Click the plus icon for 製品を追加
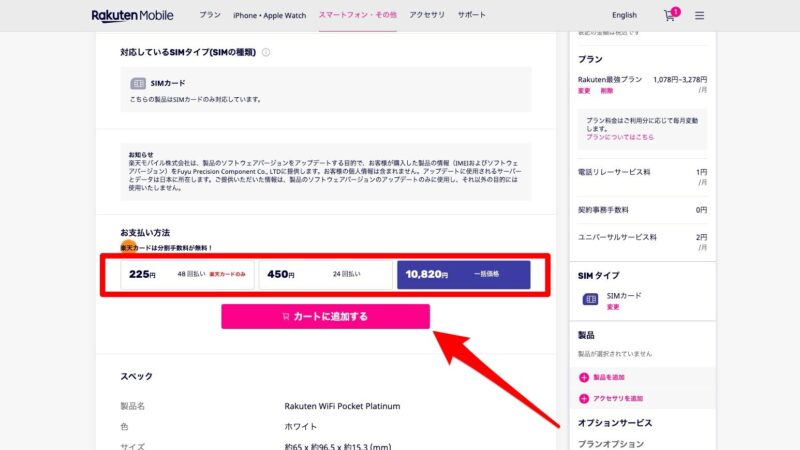 (584, 377)
